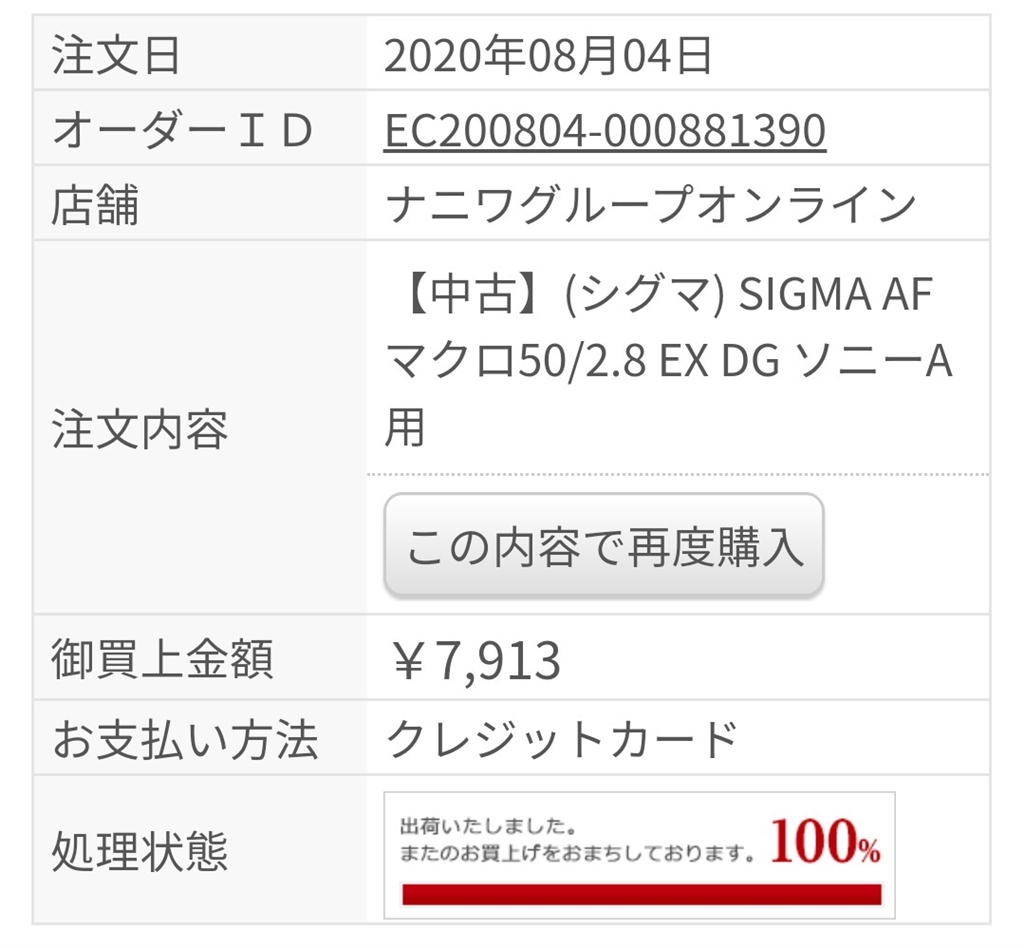Click the 注文内容 row label

139,428
